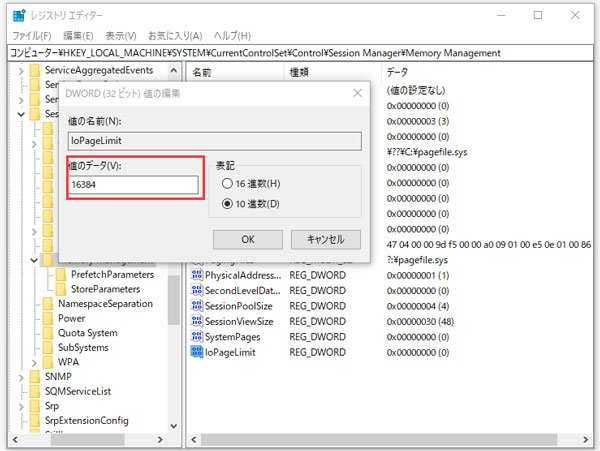Click the SrpExtensionConfig folder icon
Viewport: 600px width, 451px height.
(35, 420)
